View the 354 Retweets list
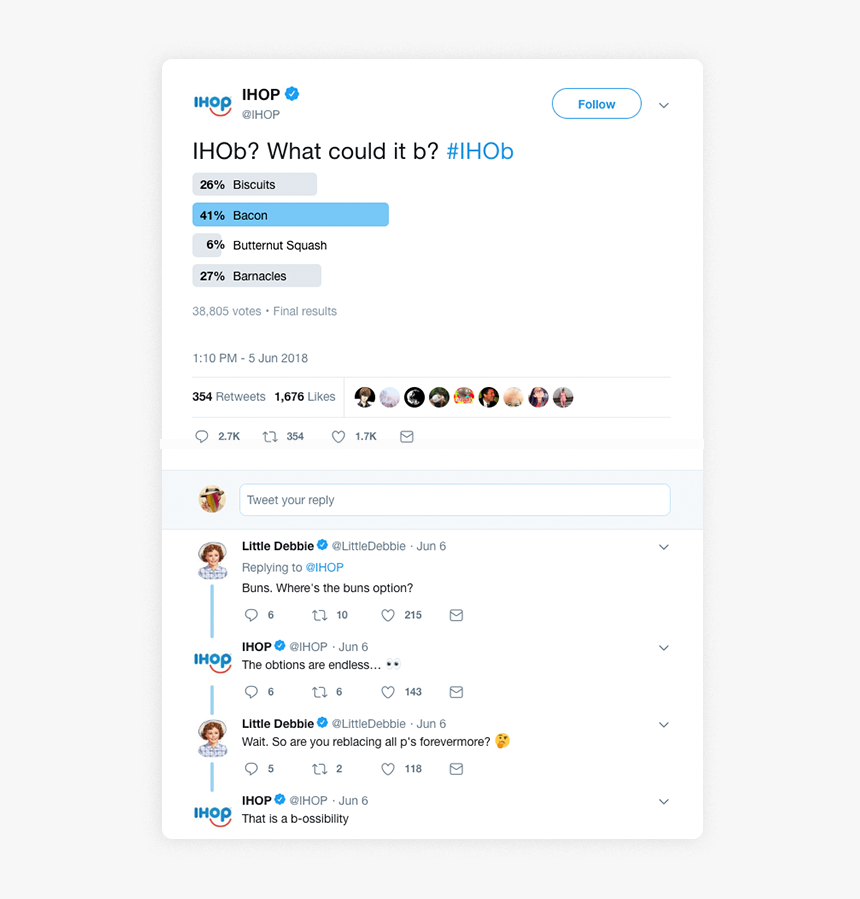Viewport: 860px width, 899px height. (228, 396)
